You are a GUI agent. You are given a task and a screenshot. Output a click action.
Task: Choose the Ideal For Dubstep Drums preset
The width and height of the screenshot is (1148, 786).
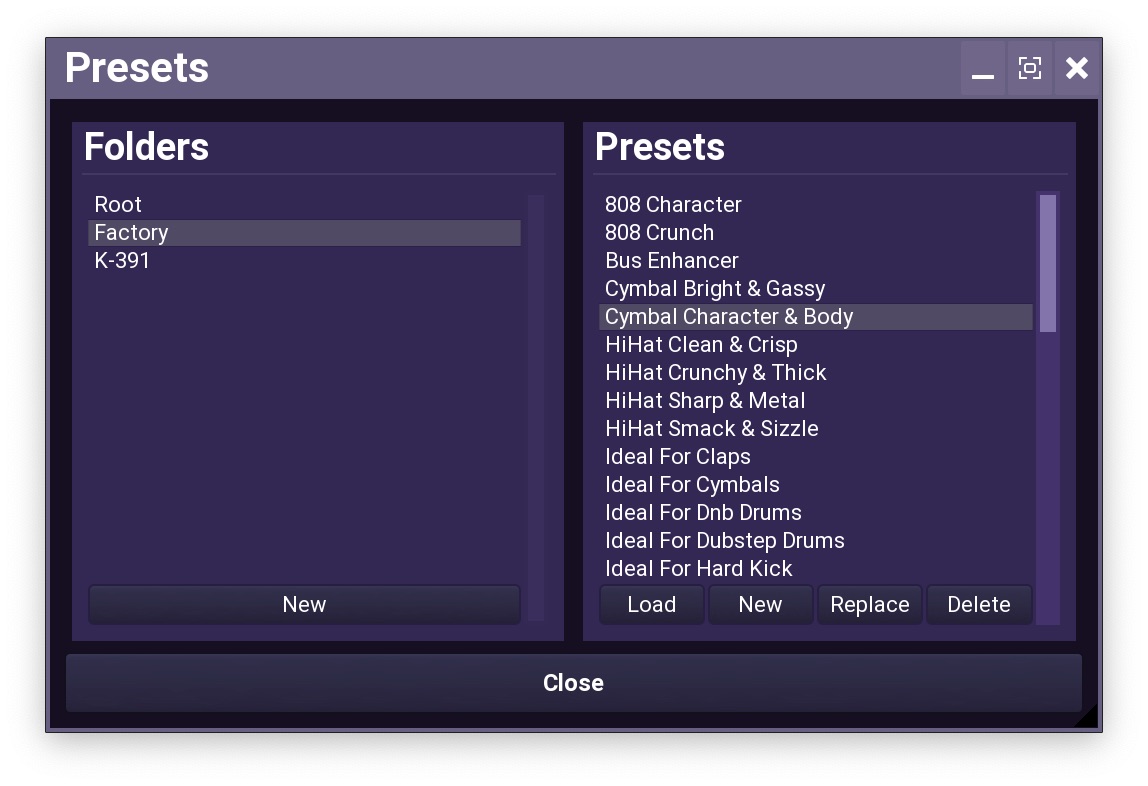(x=725, y=541)
